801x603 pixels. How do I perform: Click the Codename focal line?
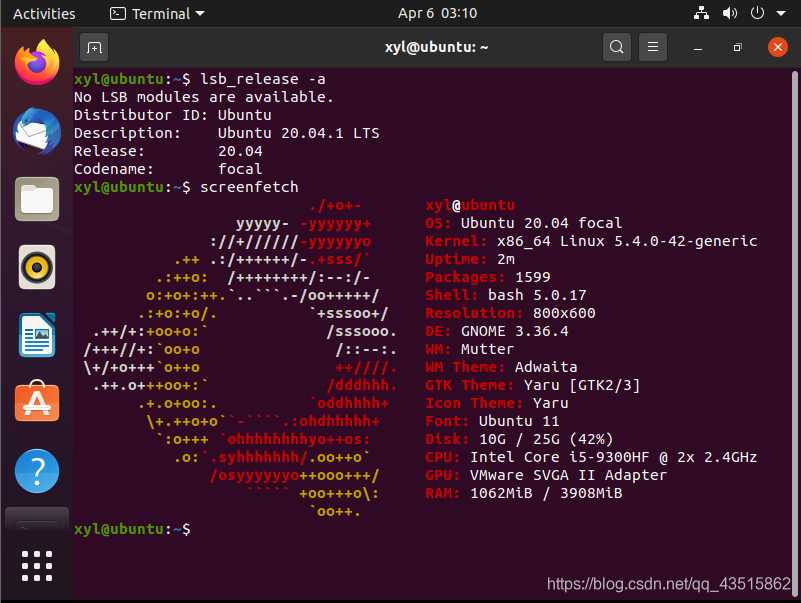click(x=168, y=169)
